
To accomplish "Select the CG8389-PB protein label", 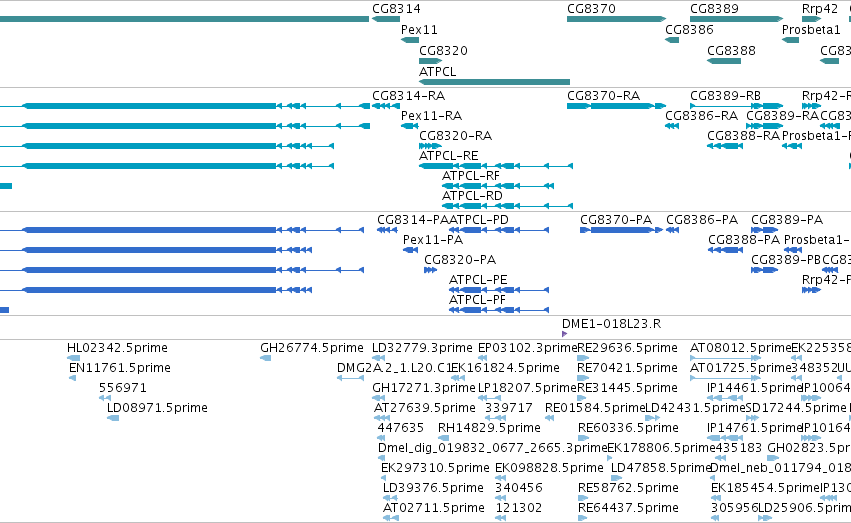I will [786, 260].
